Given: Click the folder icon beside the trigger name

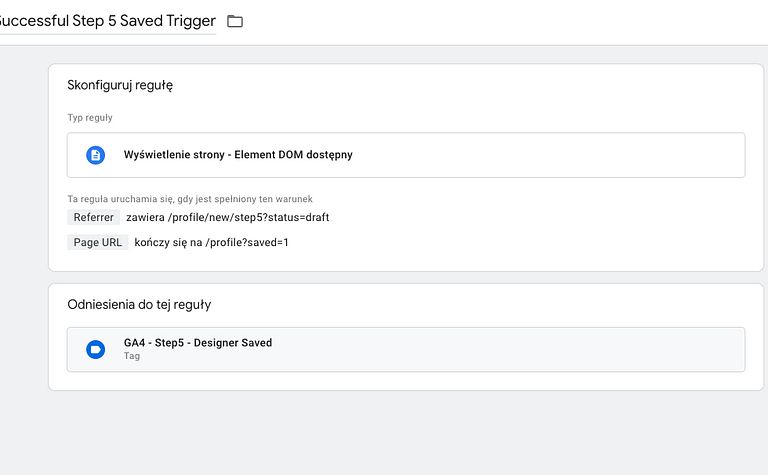Looking at the screenshot, I should pos(235,21).
